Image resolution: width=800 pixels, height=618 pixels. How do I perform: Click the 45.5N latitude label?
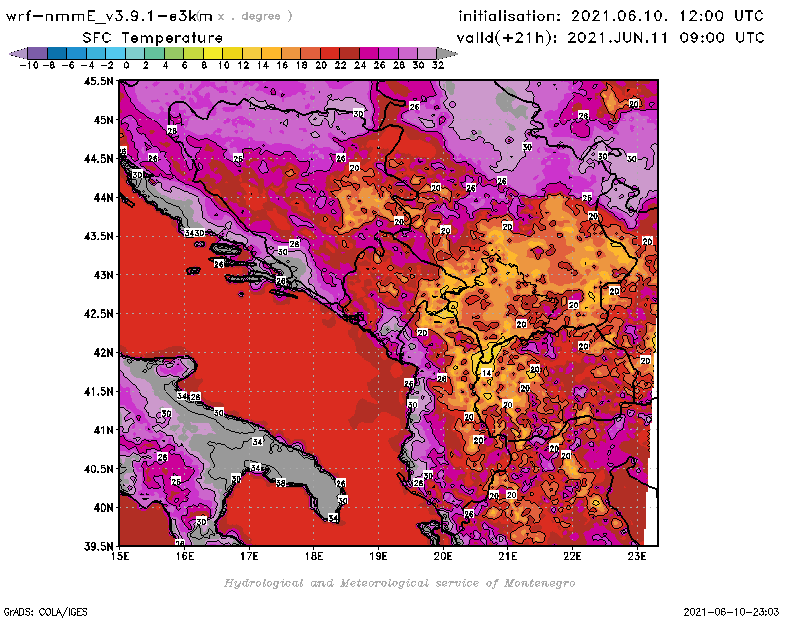pyautogui.click(x=98, y=81)
